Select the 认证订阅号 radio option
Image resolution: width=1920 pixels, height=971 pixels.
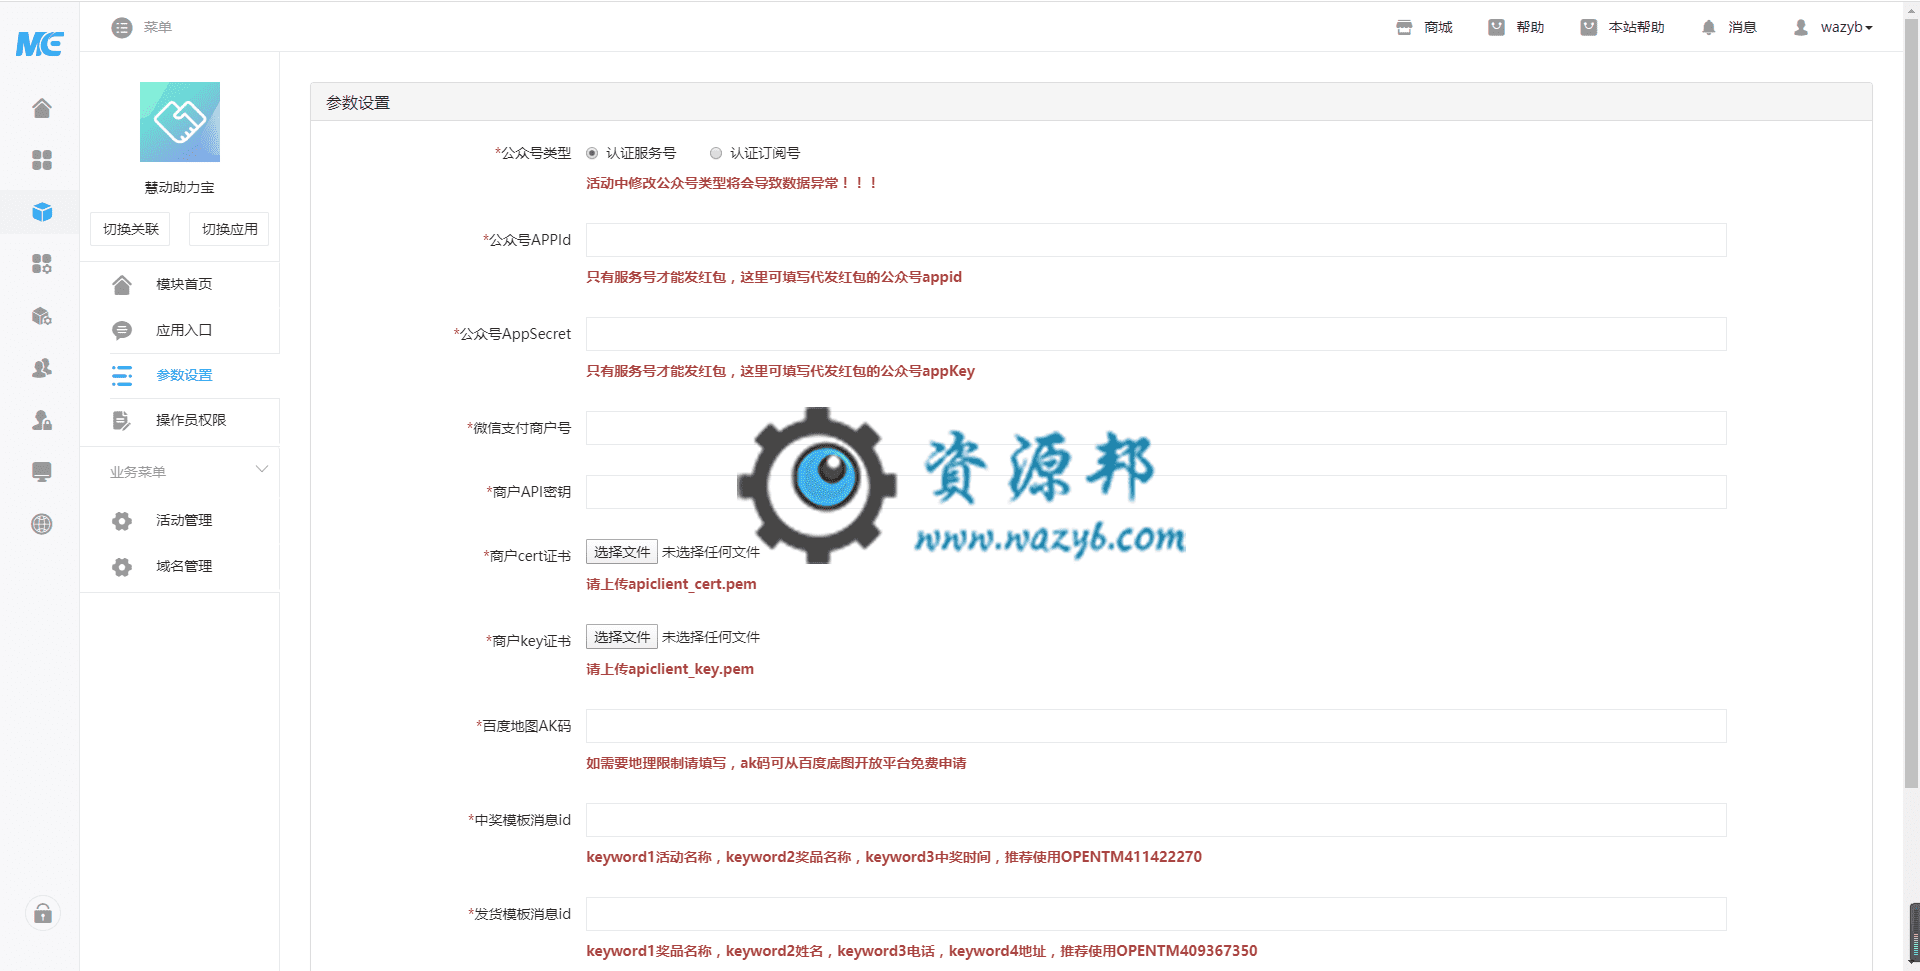click(716, 153)
